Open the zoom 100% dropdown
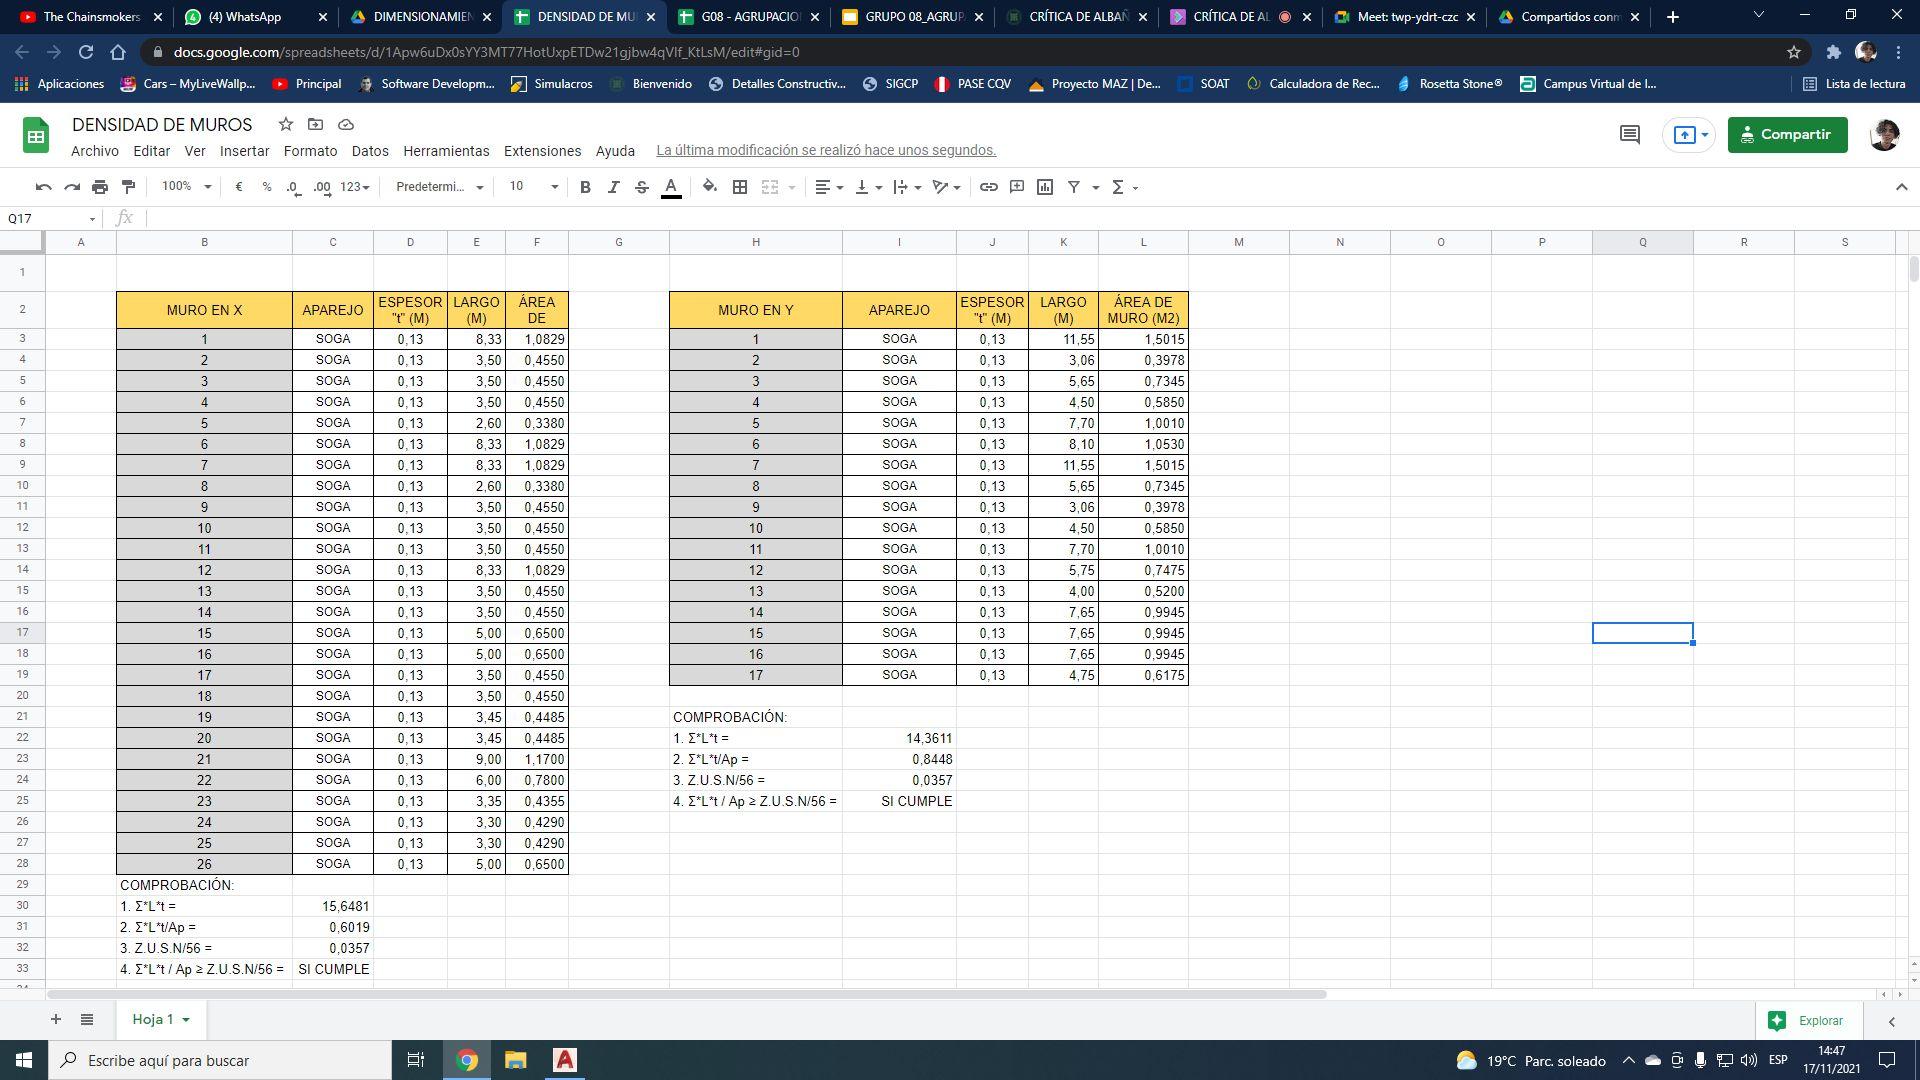Image resolution: width=1920 pixels, height=1080 pixels. click(186, 187)
